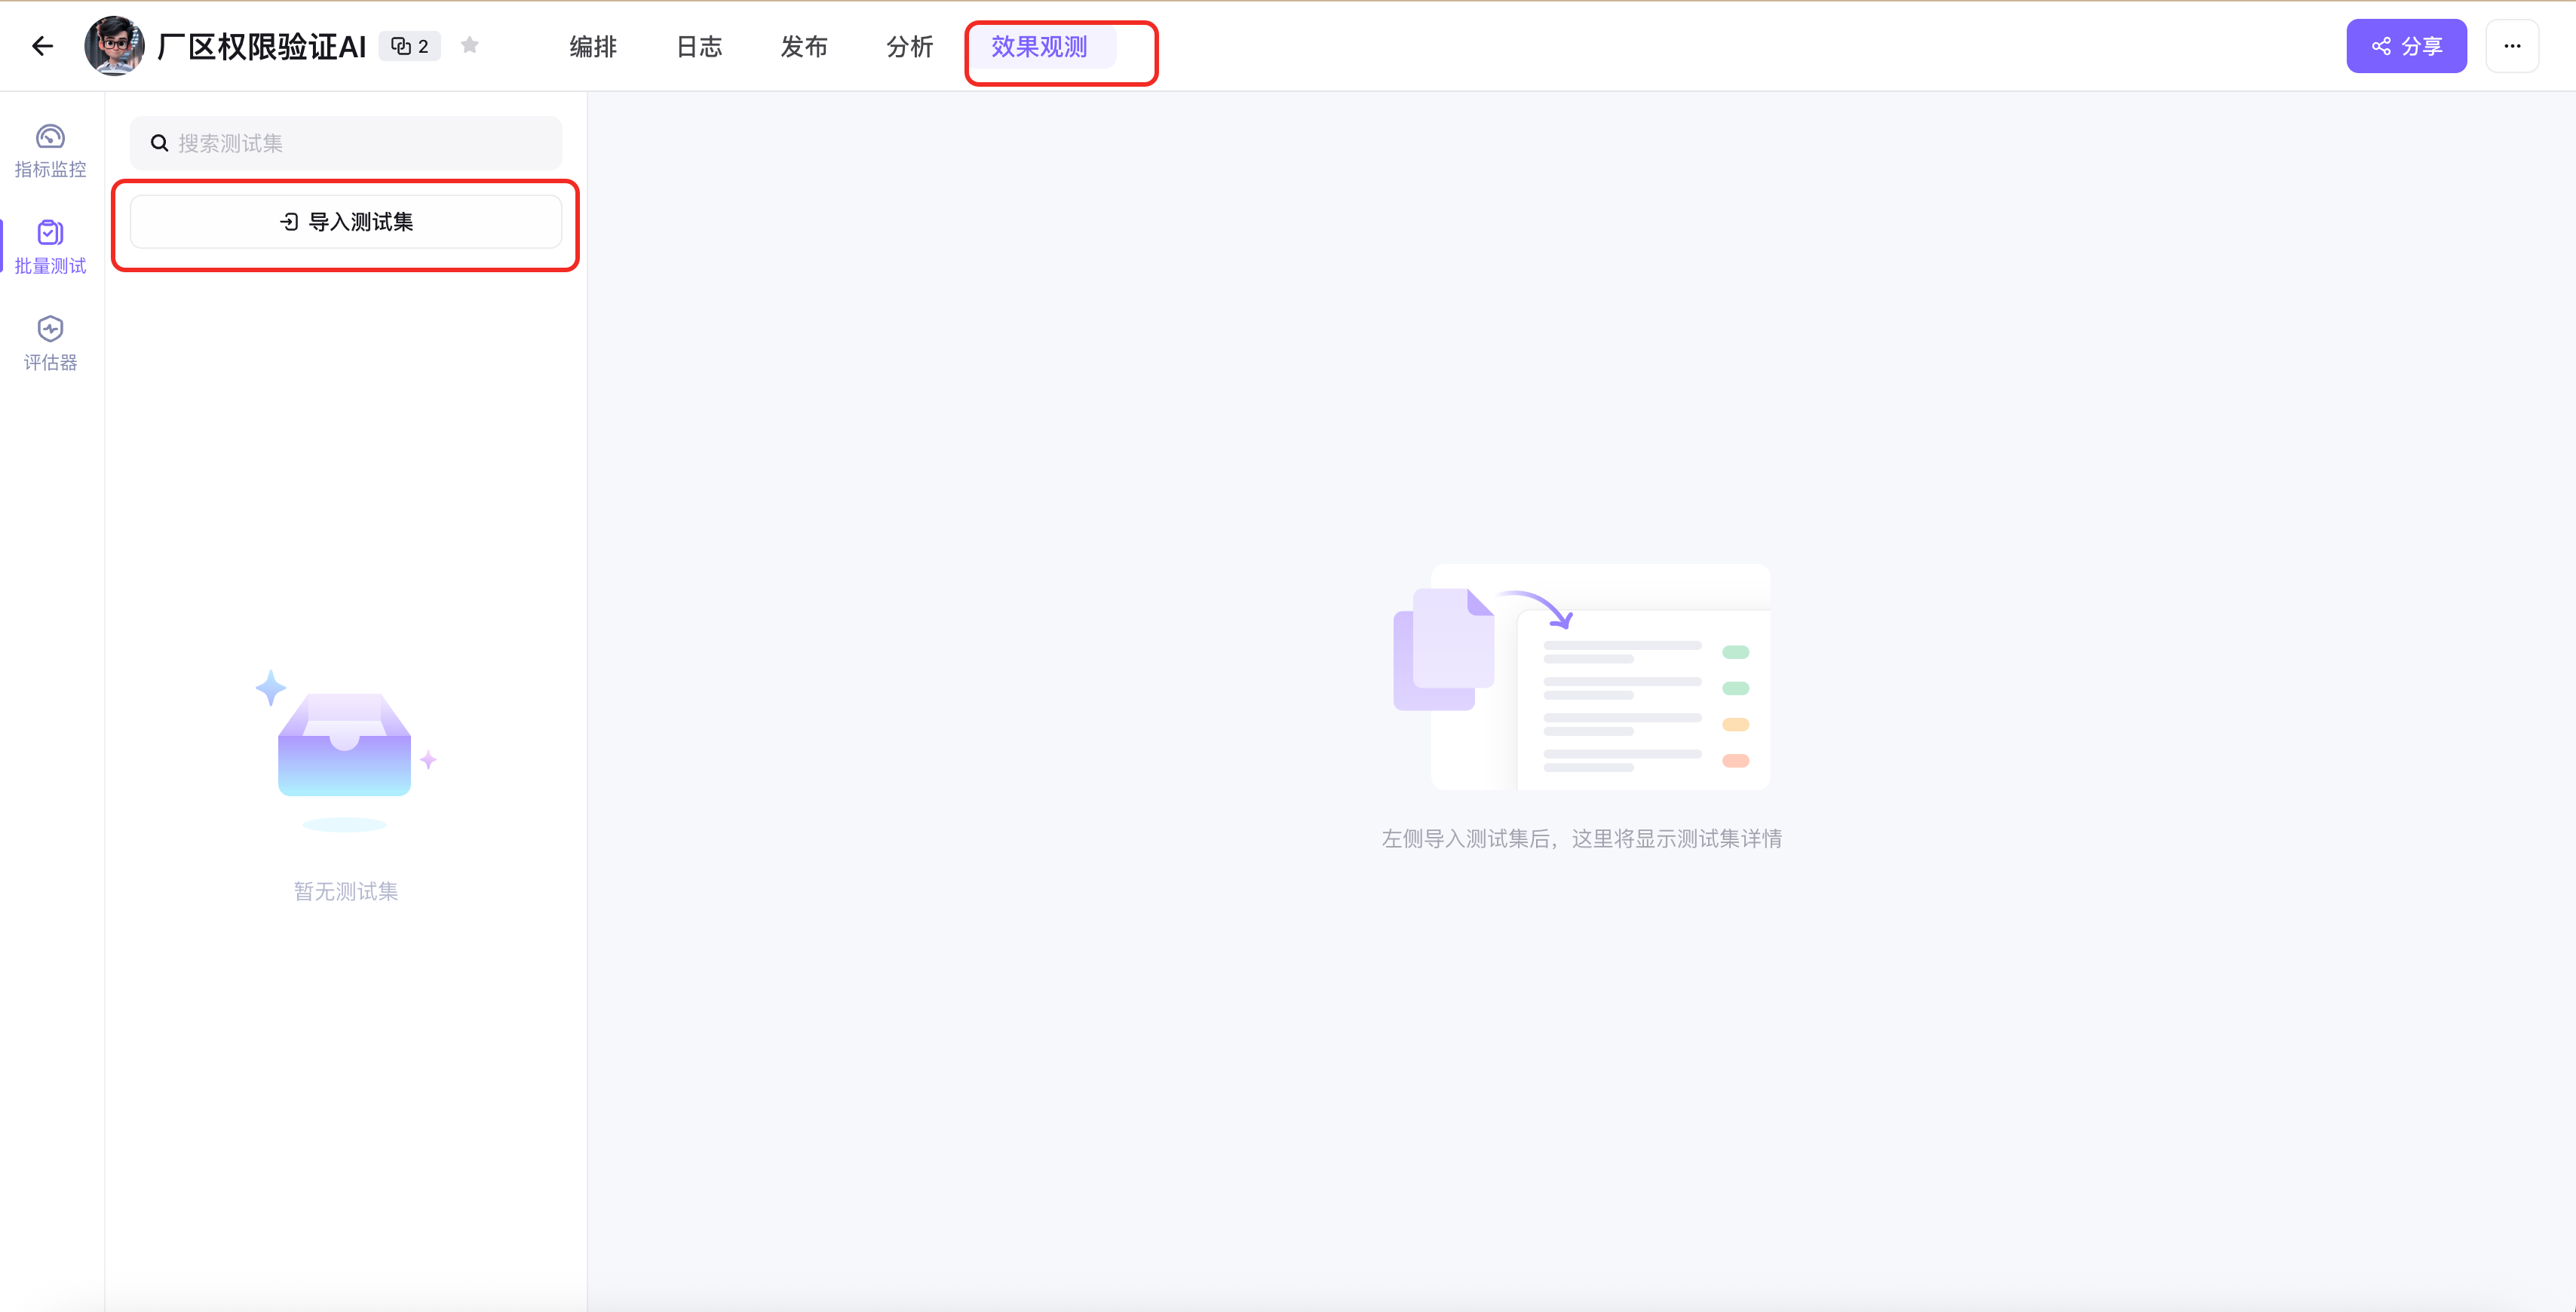Open the 日志 tab

tap(699, 46)
